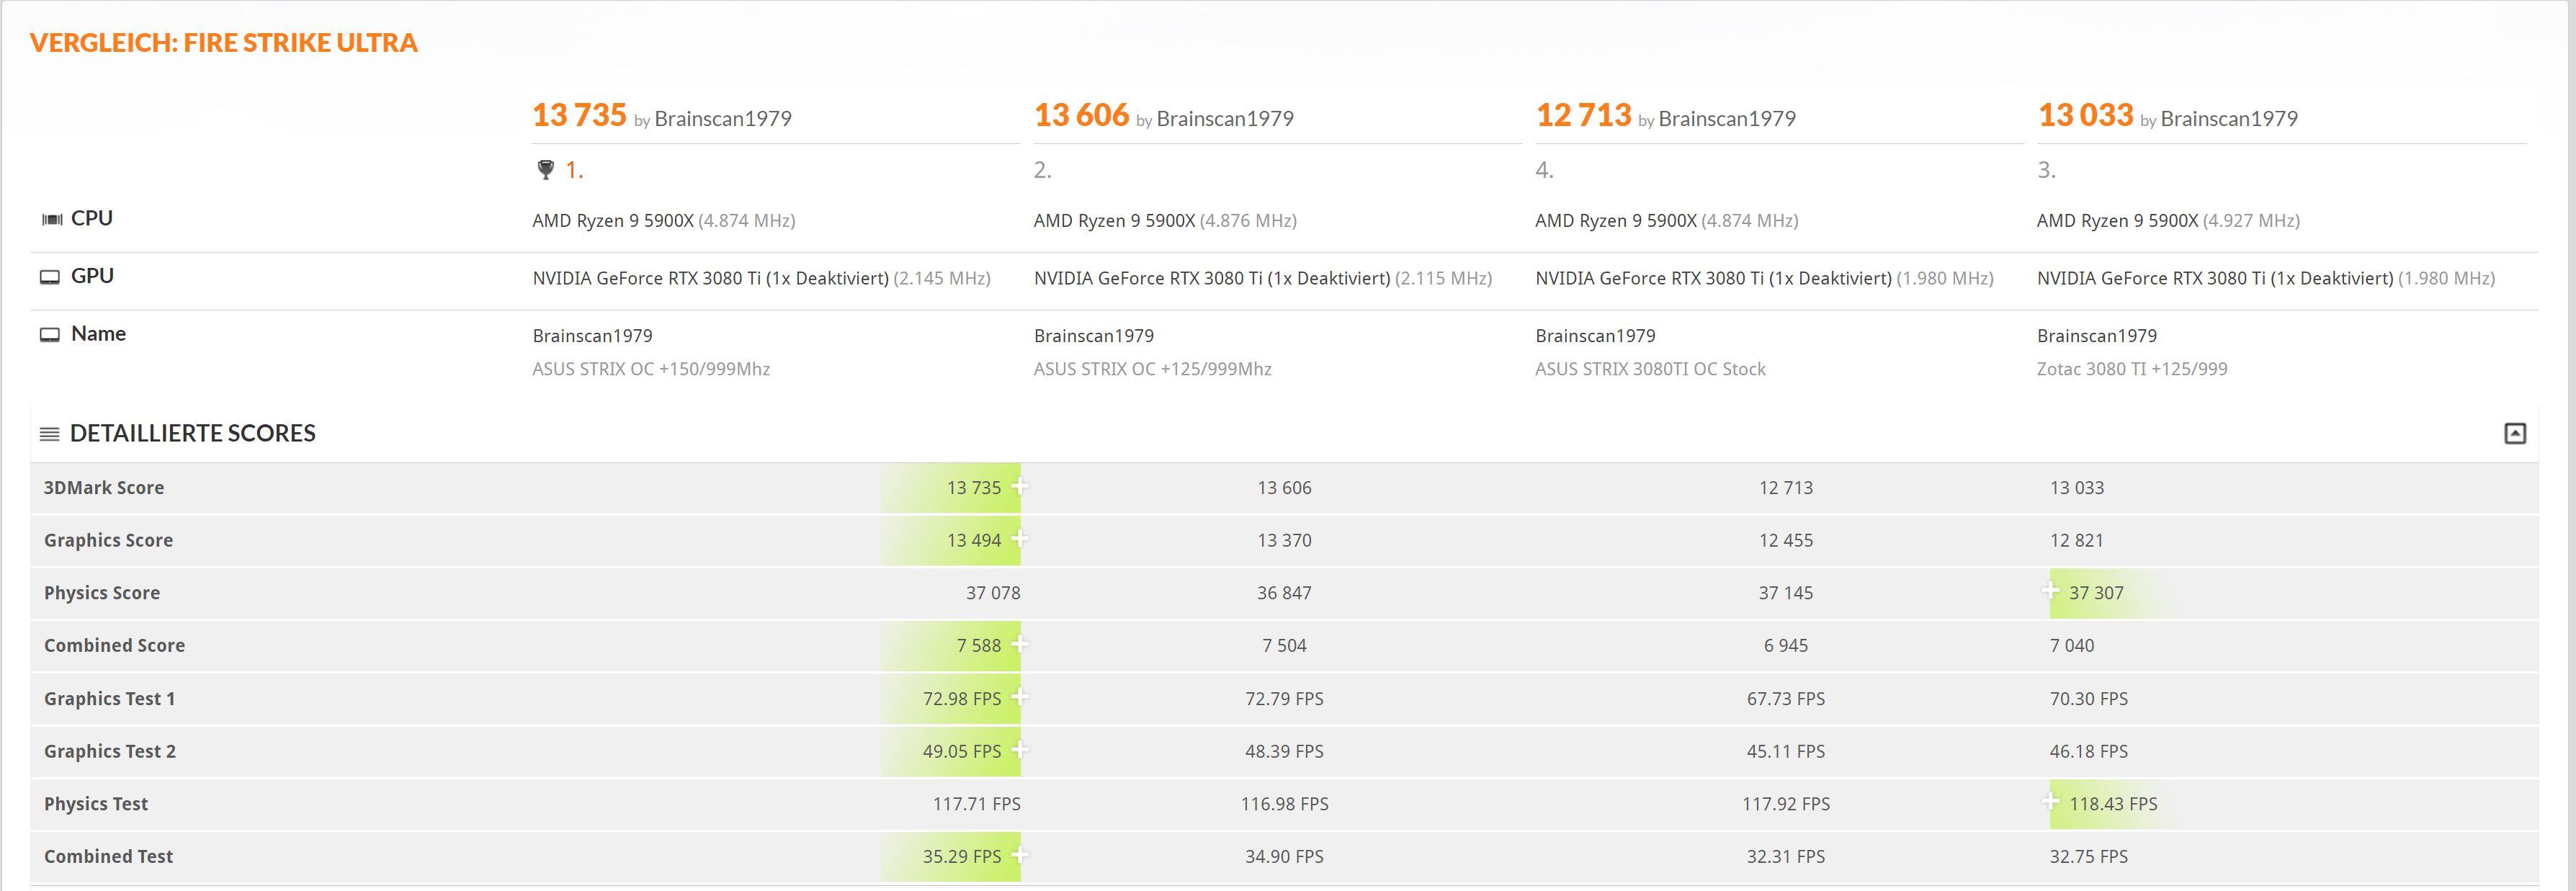Click the 46.18 FPS Graphics Test 2 value
Image resolution: width=2576 pixels, height=891 pixels.
pos(2089,752)
